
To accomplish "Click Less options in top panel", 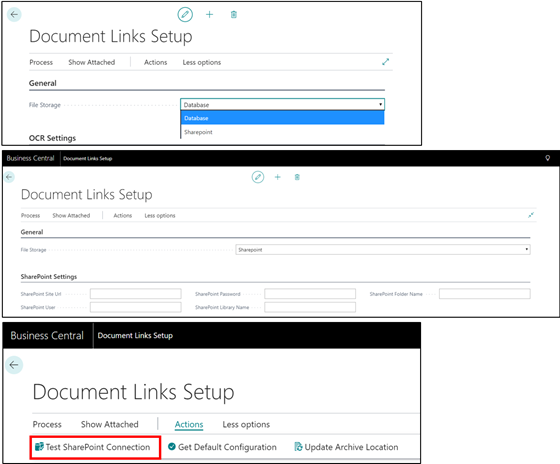I will 202,62.
